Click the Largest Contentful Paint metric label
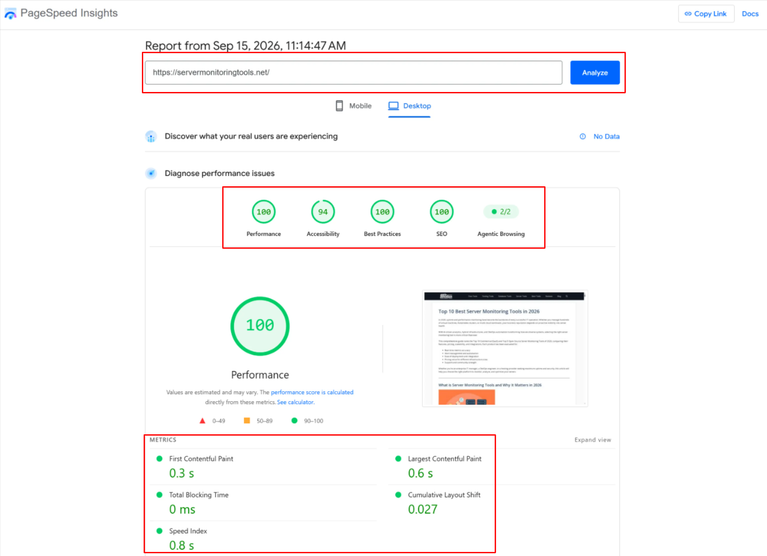This screenshot has height=556, width=767. [445, 459]
